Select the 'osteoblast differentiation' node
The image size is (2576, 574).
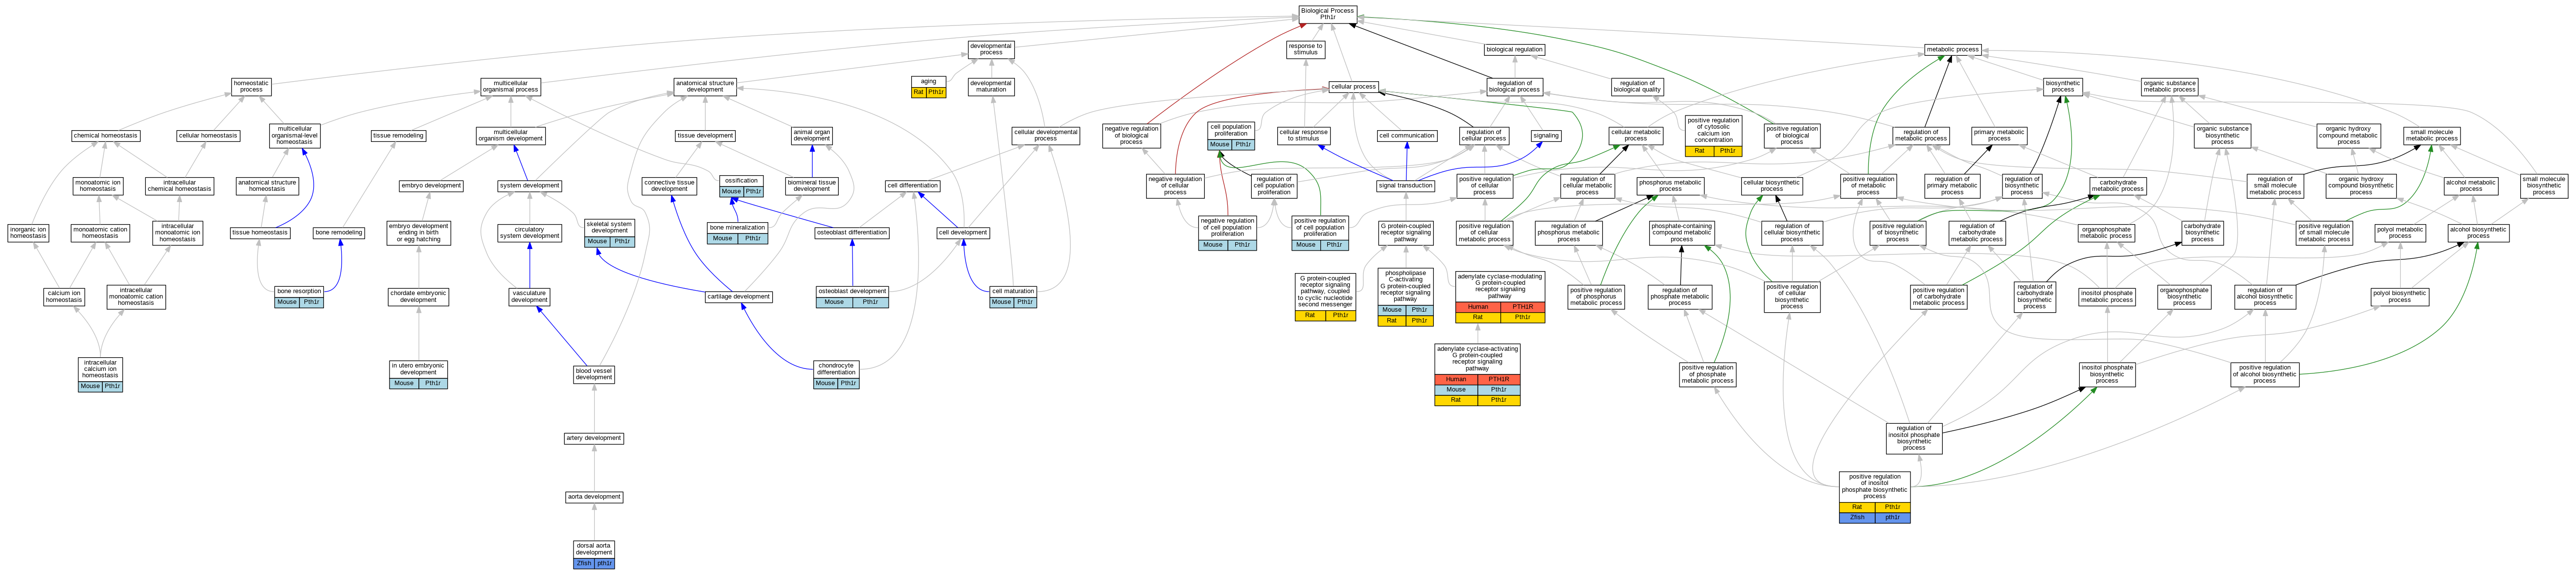coord(852,232)
